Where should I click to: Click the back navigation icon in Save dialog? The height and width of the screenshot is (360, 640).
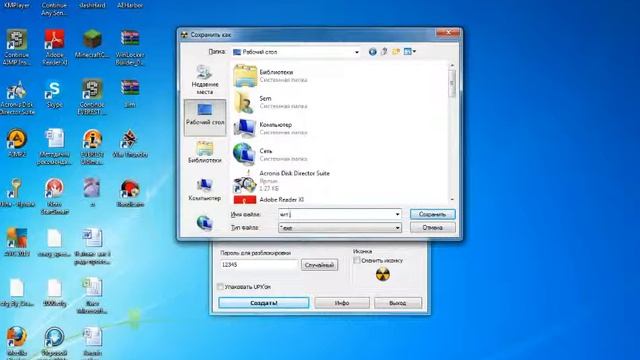pos(372,52)
